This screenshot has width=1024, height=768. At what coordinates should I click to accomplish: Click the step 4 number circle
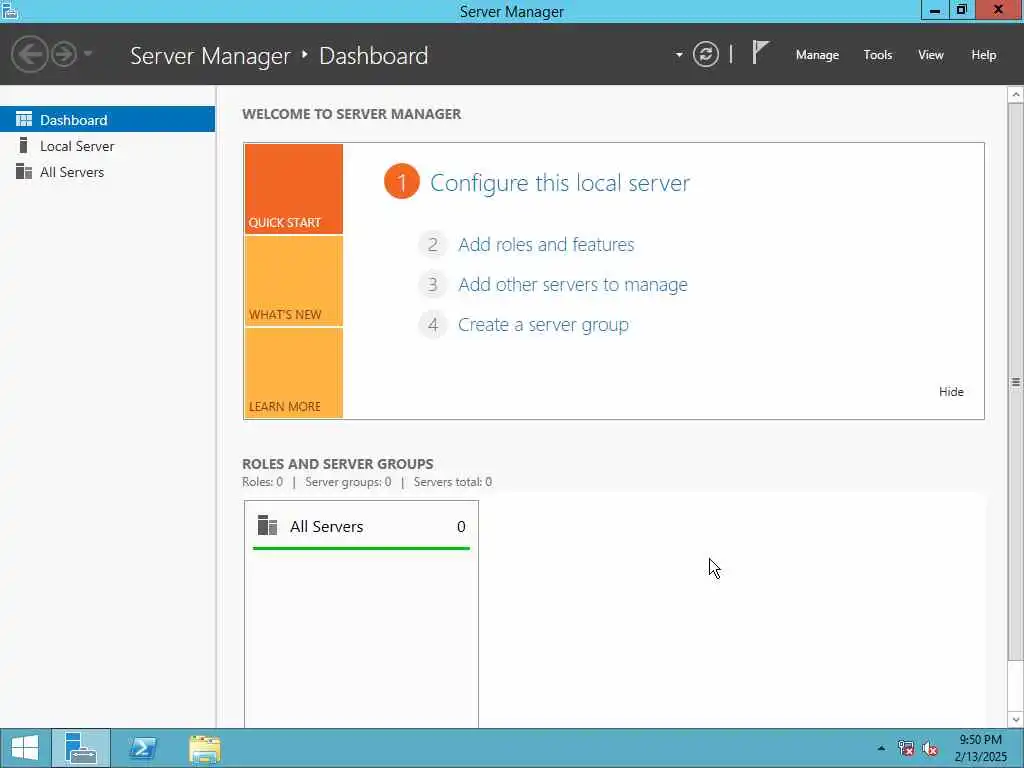tap(432, 325)
